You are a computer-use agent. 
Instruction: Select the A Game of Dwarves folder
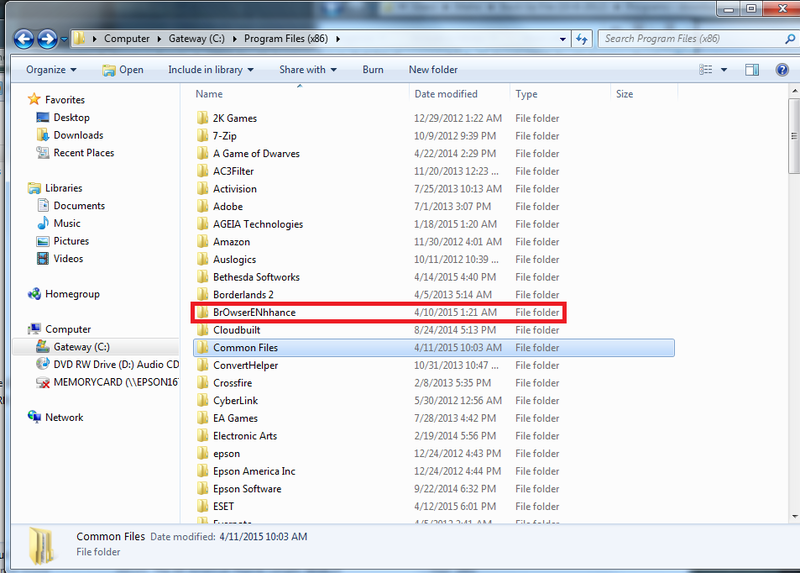434,154
